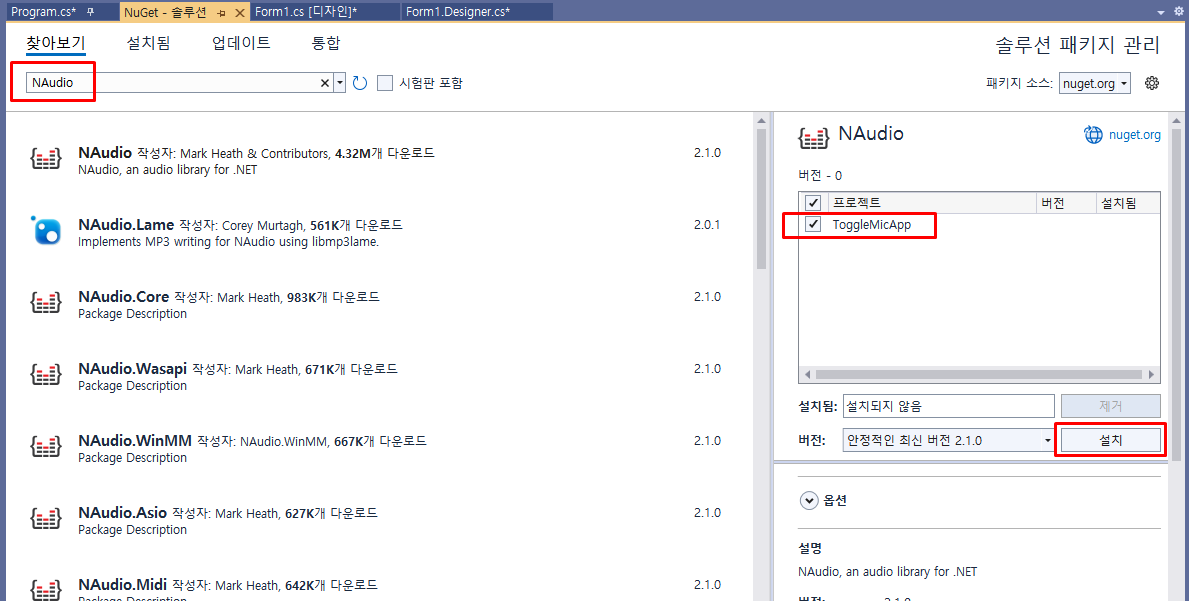
Task: Select the NAudio.Core package row
Action: [x=379, y=304]
